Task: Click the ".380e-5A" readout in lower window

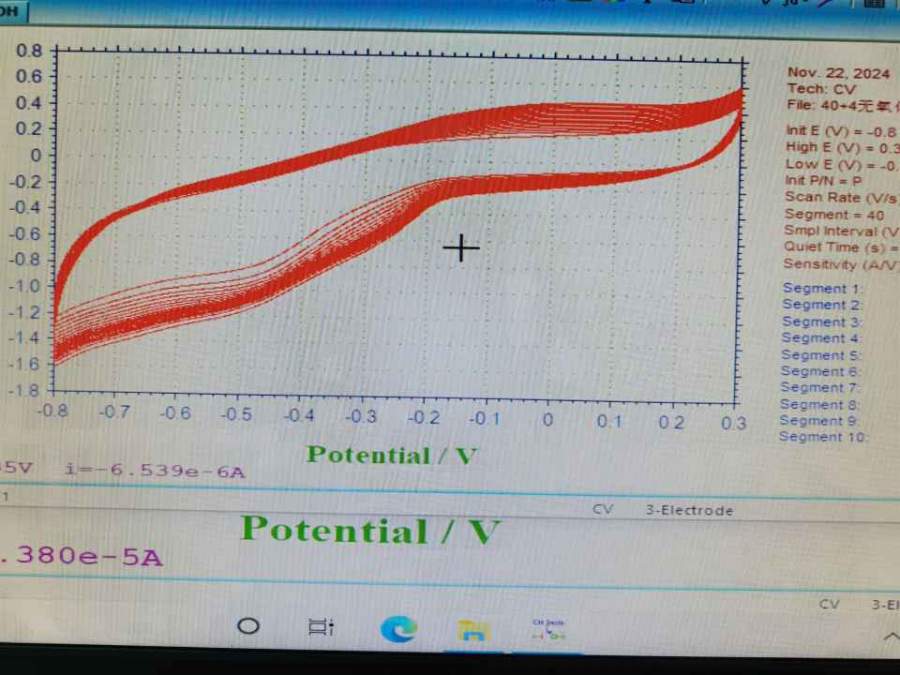Action: click(82, 556)
